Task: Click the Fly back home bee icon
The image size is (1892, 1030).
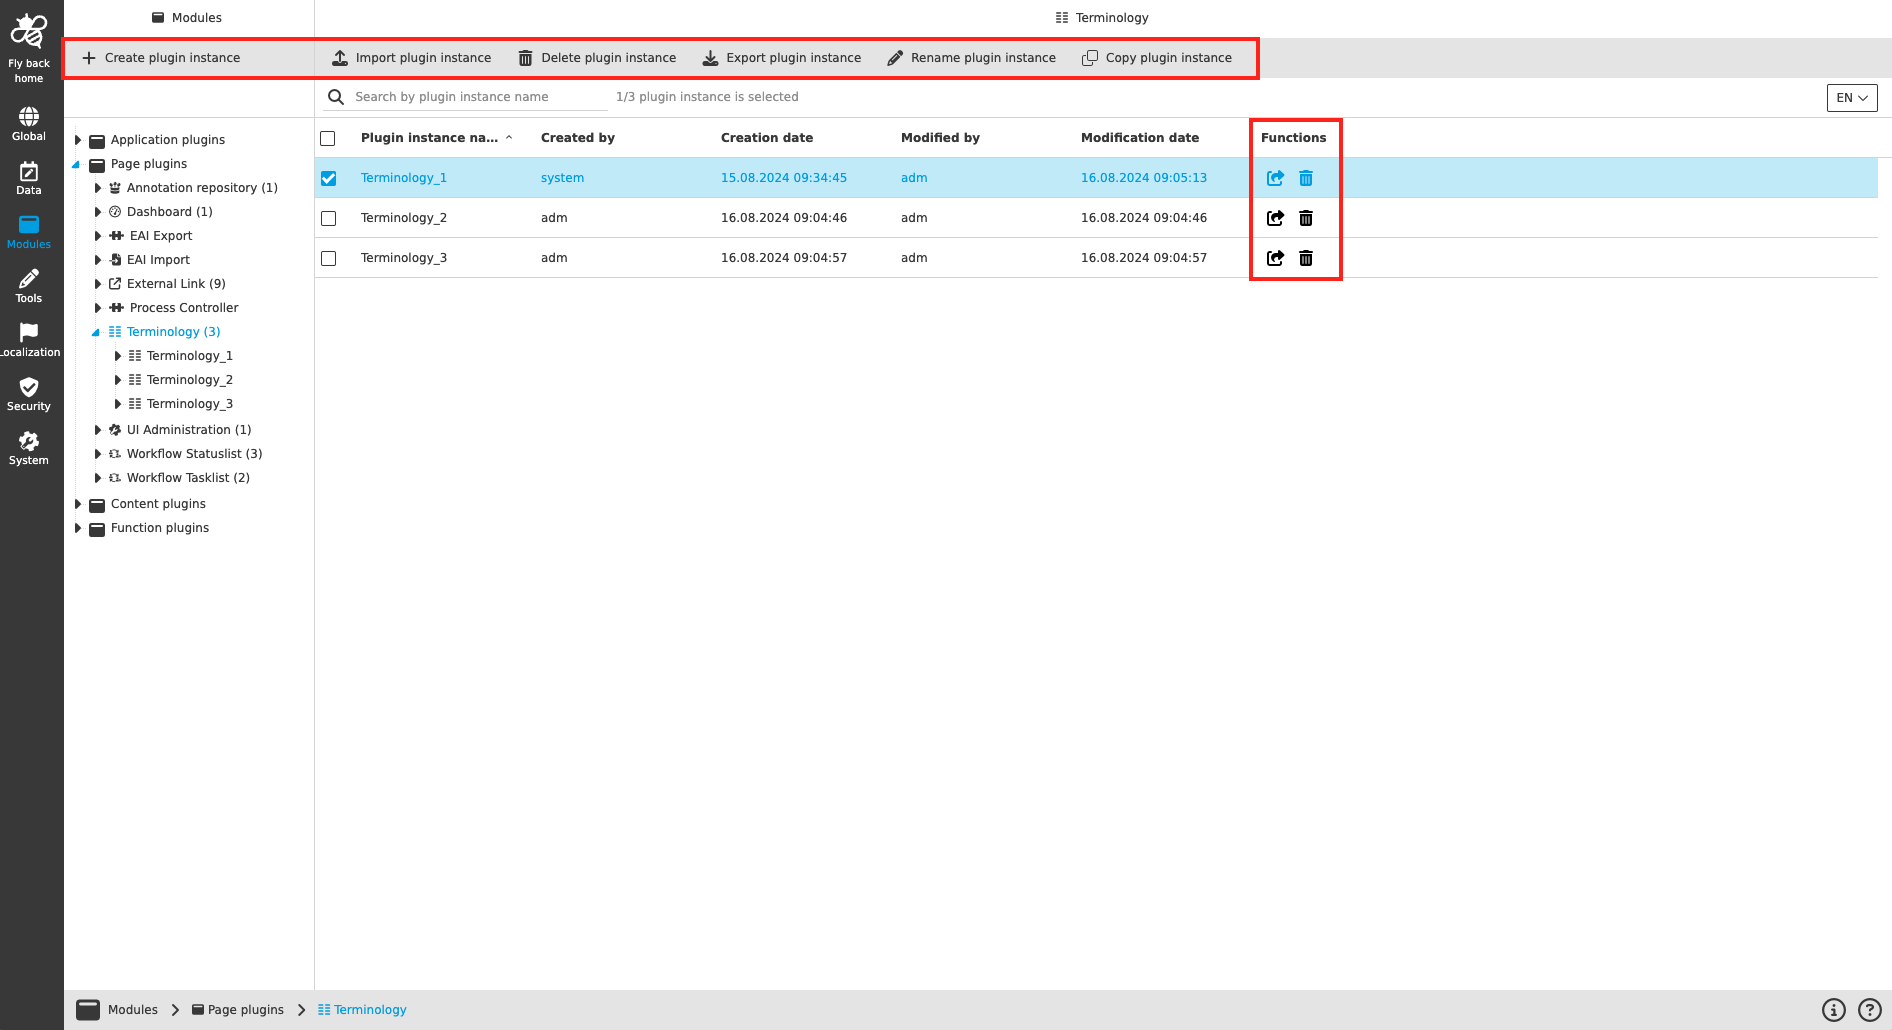Action: 28,30
